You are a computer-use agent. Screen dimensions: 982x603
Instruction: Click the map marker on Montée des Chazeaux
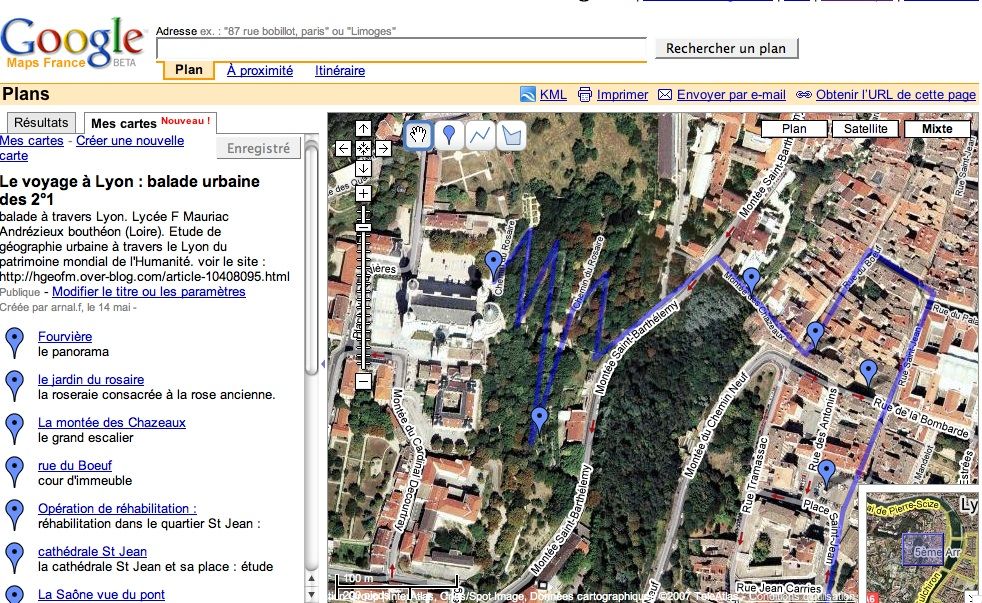[751, 281]
